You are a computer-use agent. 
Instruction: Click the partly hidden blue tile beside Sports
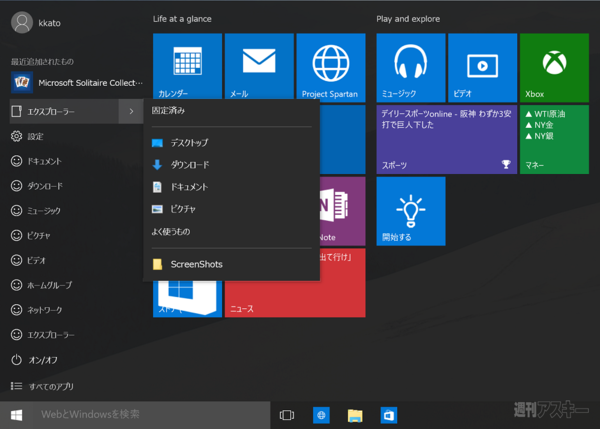pos(342,140)
